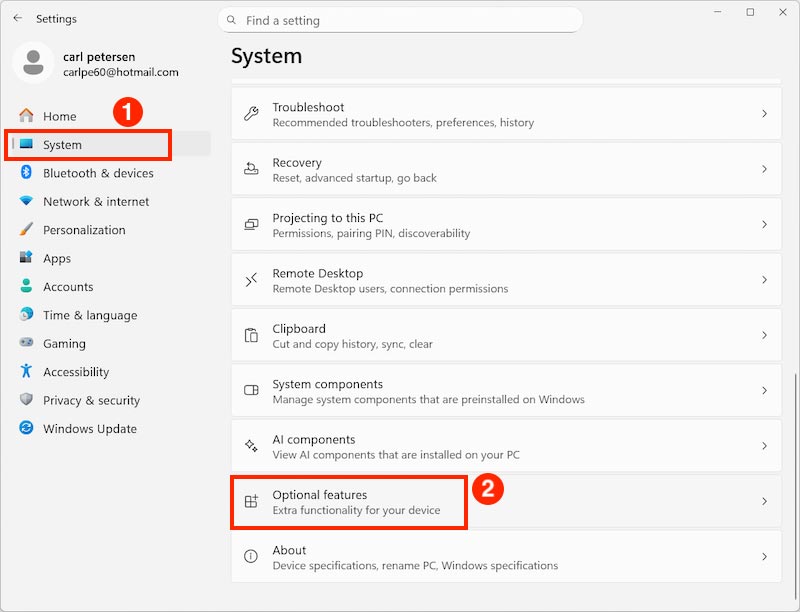800x612 pixels.
Task: Go to Time & language section
Action: point(90,315)
